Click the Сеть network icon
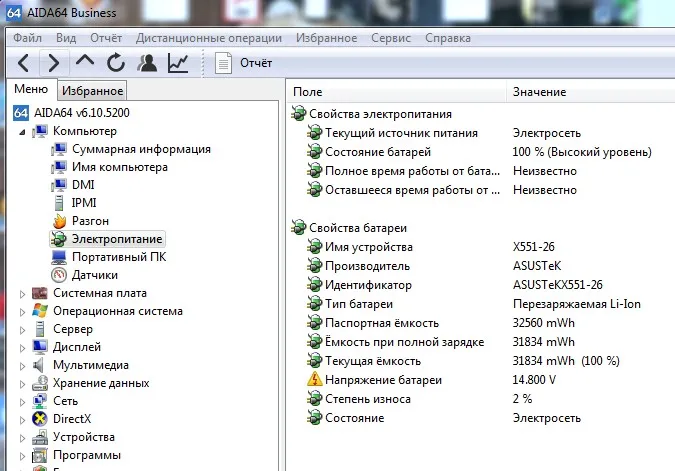The image size is (675, 471). click(40, 401)
